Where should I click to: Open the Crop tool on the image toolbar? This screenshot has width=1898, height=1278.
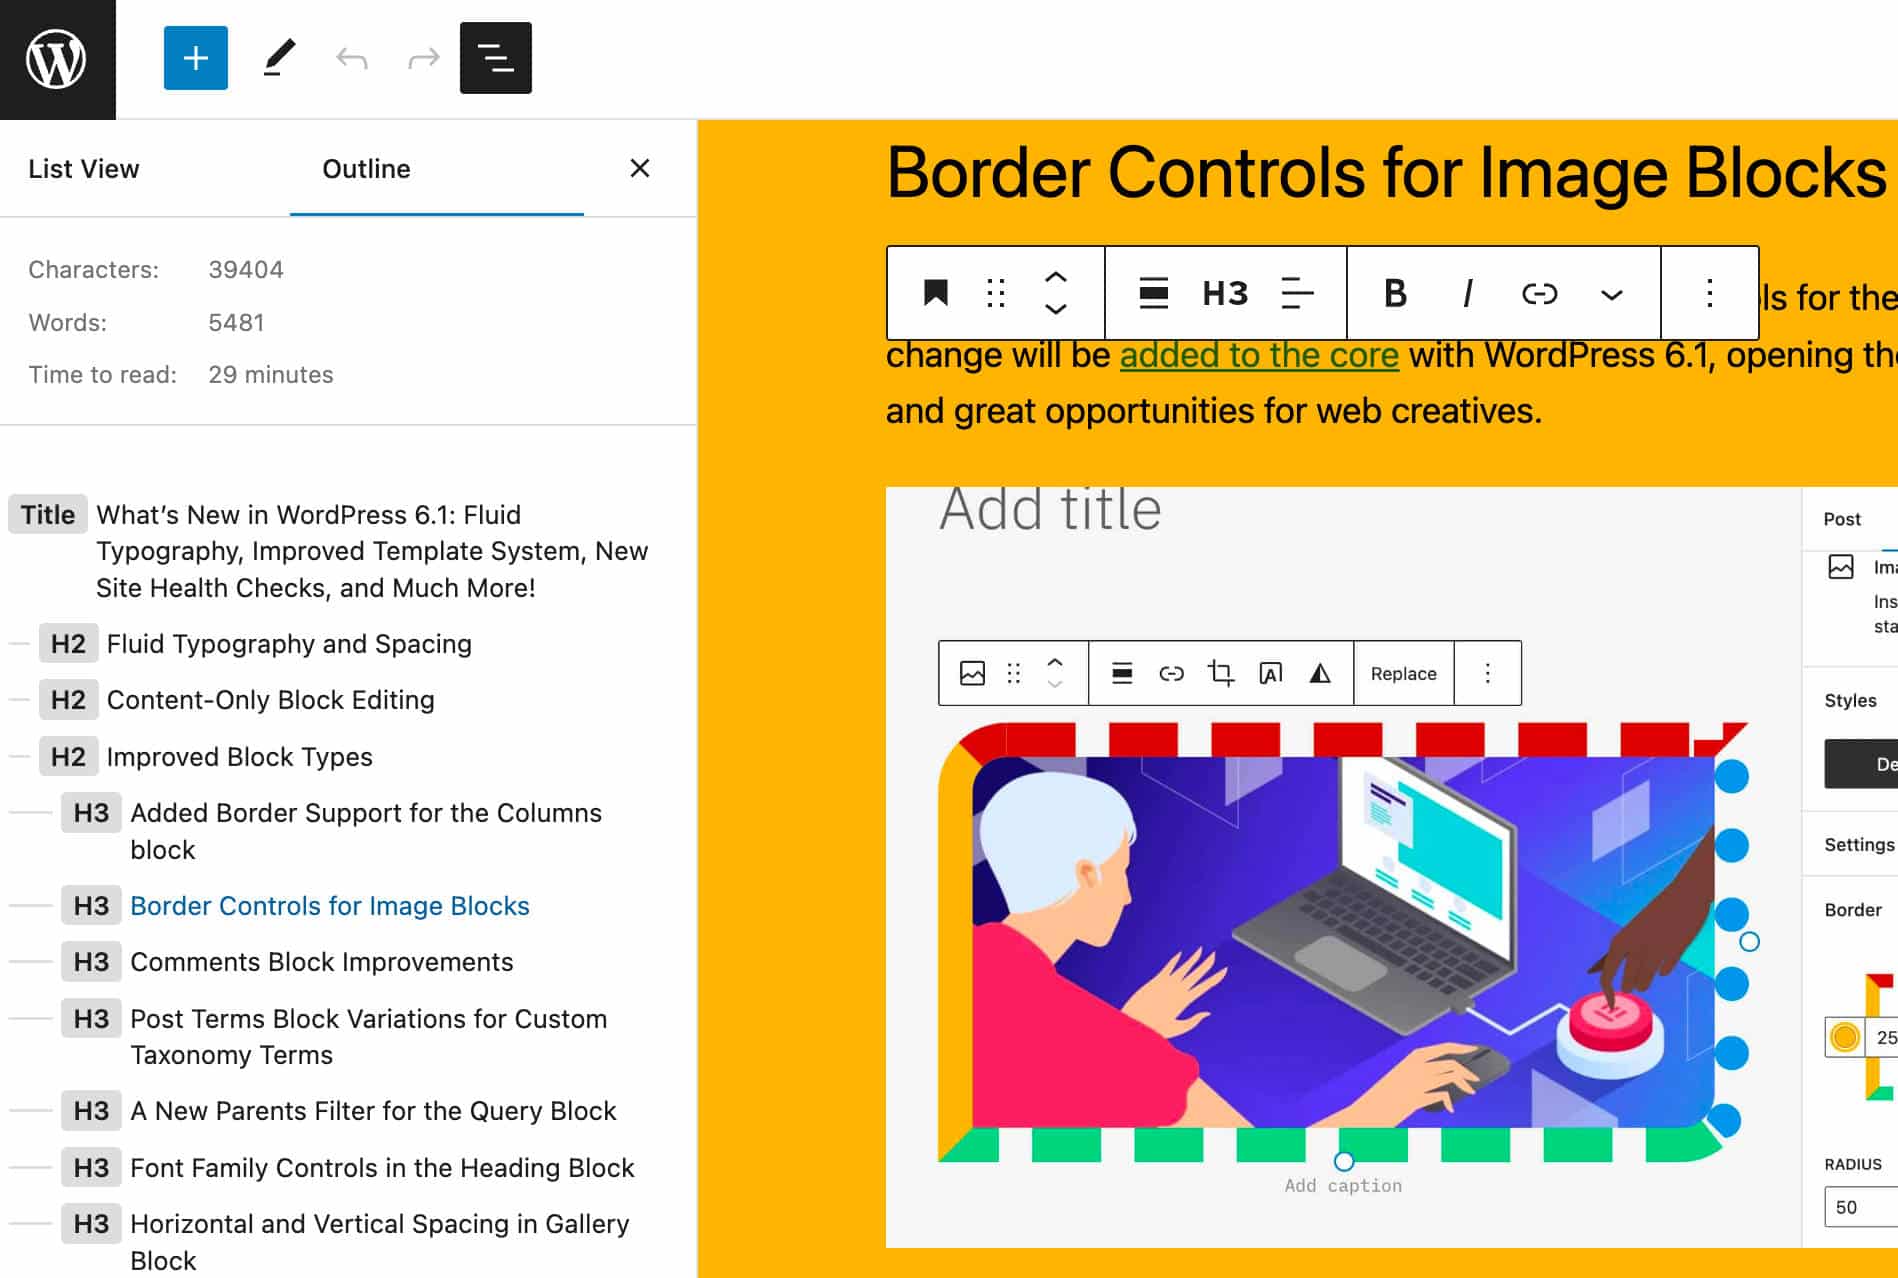[x=1222, y=673]
